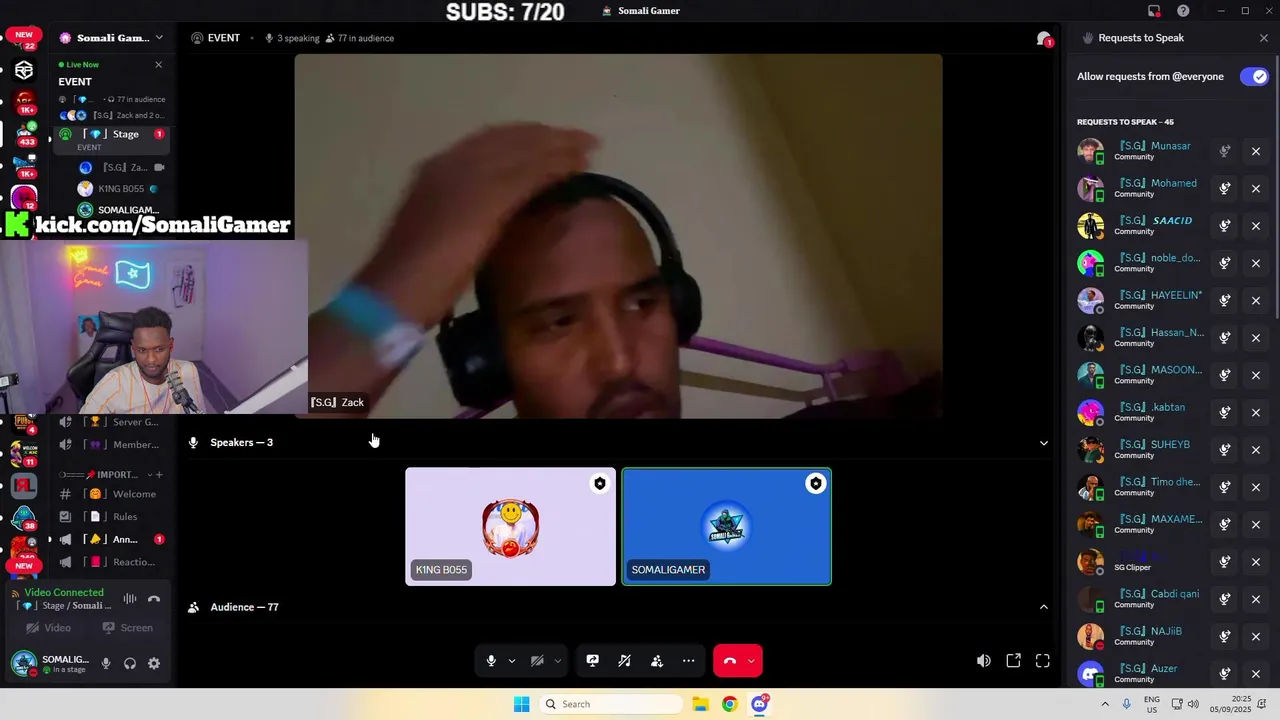
Task: Mute microphone in stage controls
Action: [x=491, y=661]
